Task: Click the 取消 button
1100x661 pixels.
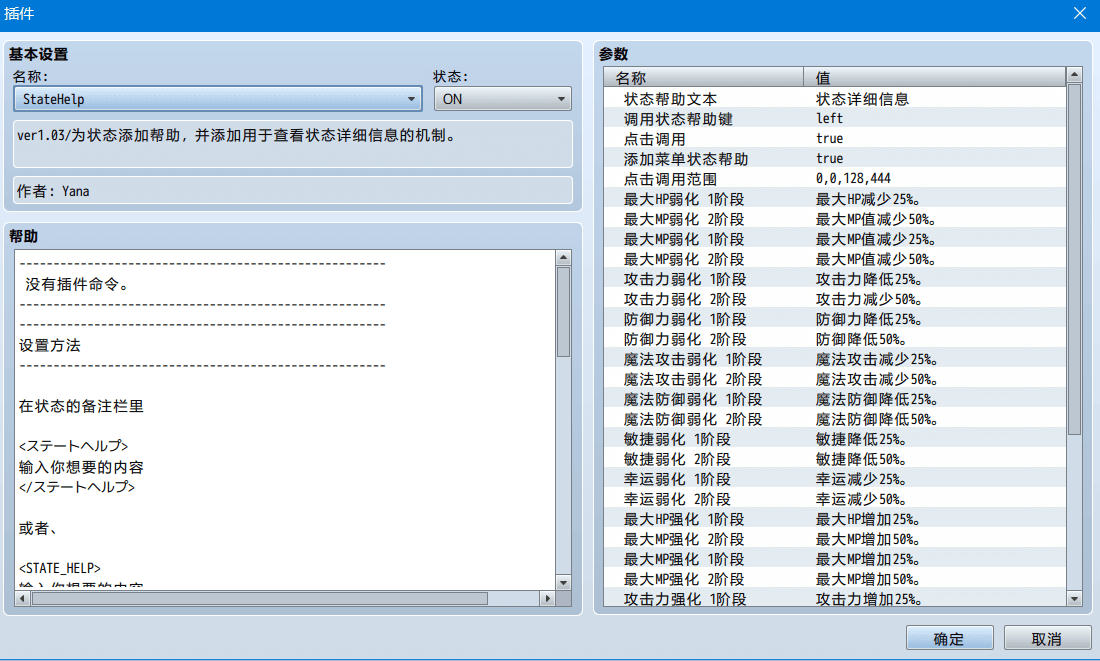Action: (1047, 639)
